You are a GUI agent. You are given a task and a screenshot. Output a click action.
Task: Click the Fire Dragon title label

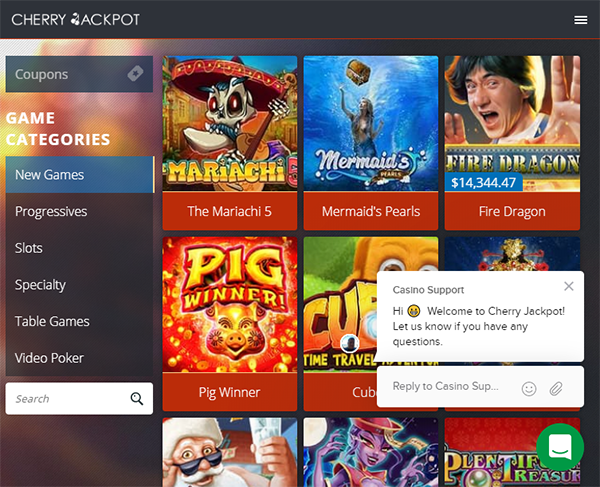[512, 212]
